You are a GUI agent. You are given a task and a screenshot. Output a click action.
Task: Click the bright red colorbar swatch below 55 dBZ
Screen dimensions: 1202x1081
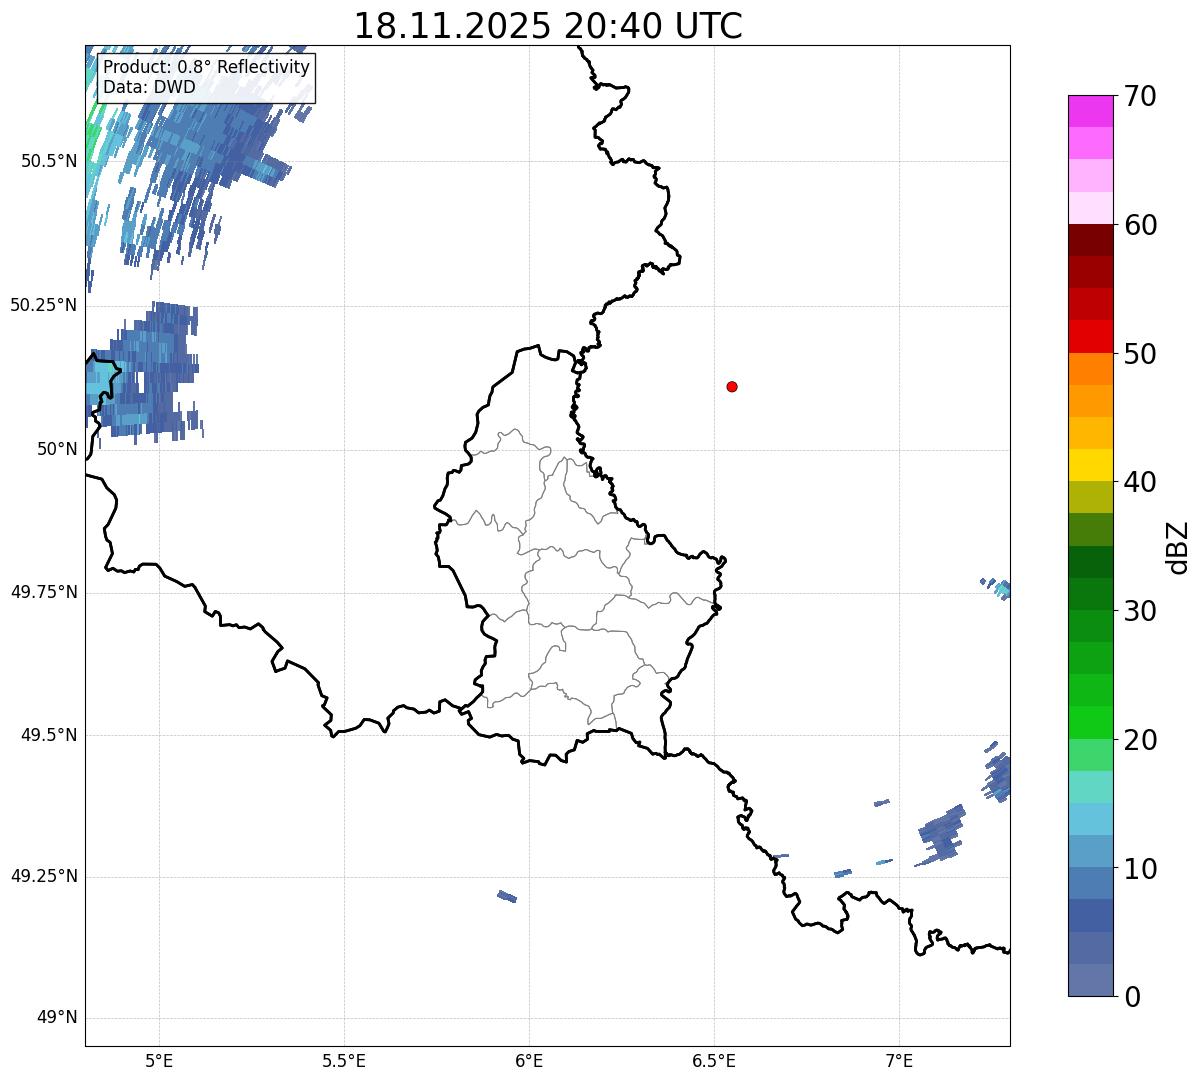1090,336
